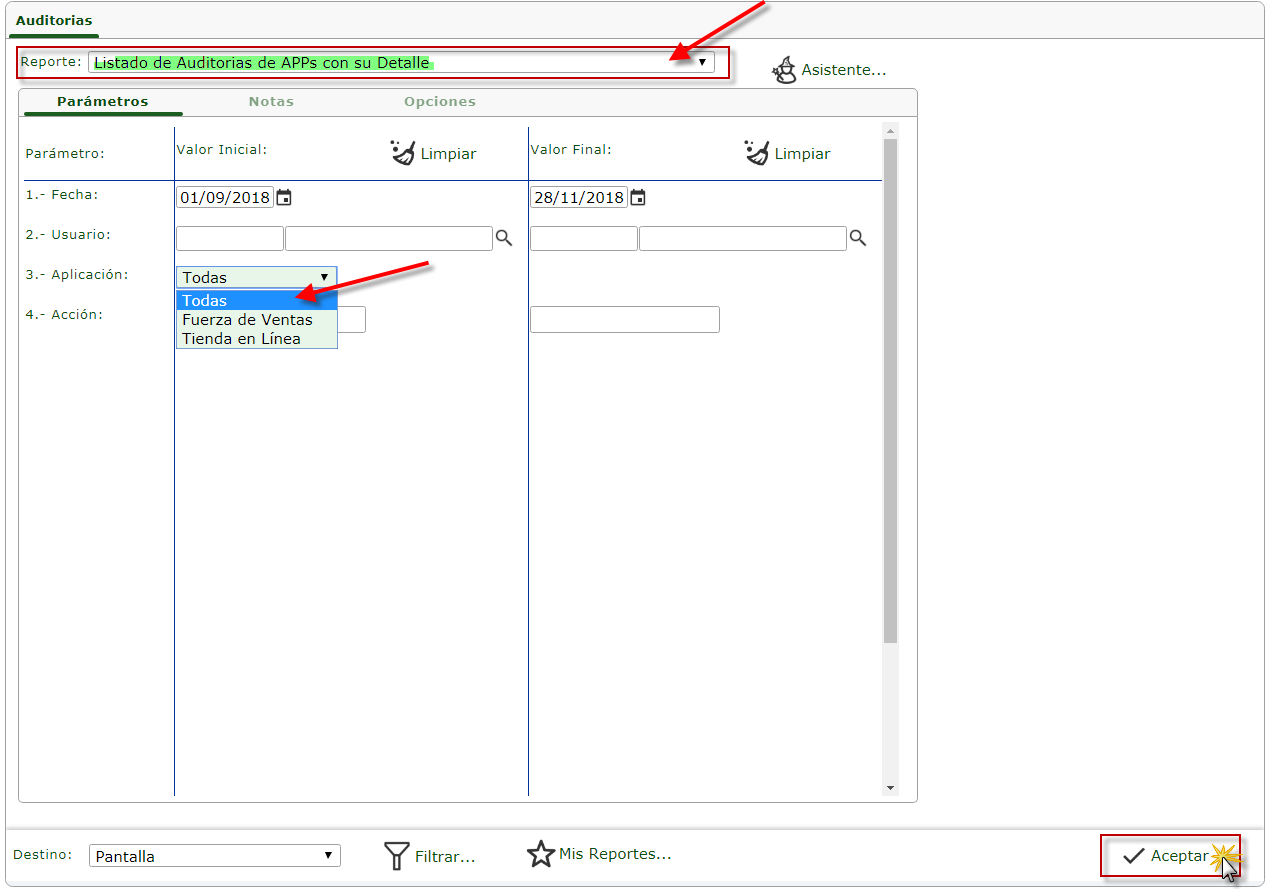This screenshot has height=889, width=1280.
Task: Focus the final Usuario code field
Action: 584,238
